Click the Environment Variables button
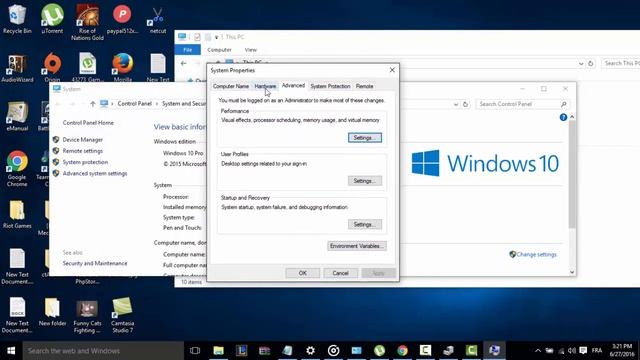Image resolution: width=640 pixels, height=360 pixels. (x=357, y=246)
